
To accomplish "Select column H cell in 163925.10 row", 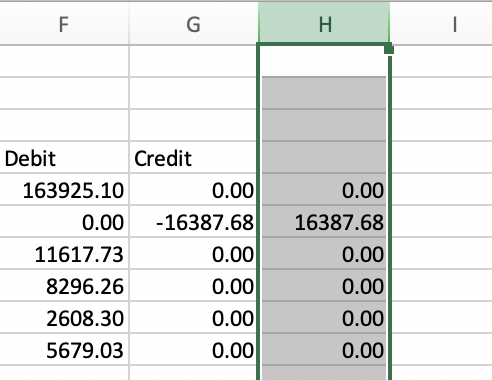I will (x=324, y=189).
